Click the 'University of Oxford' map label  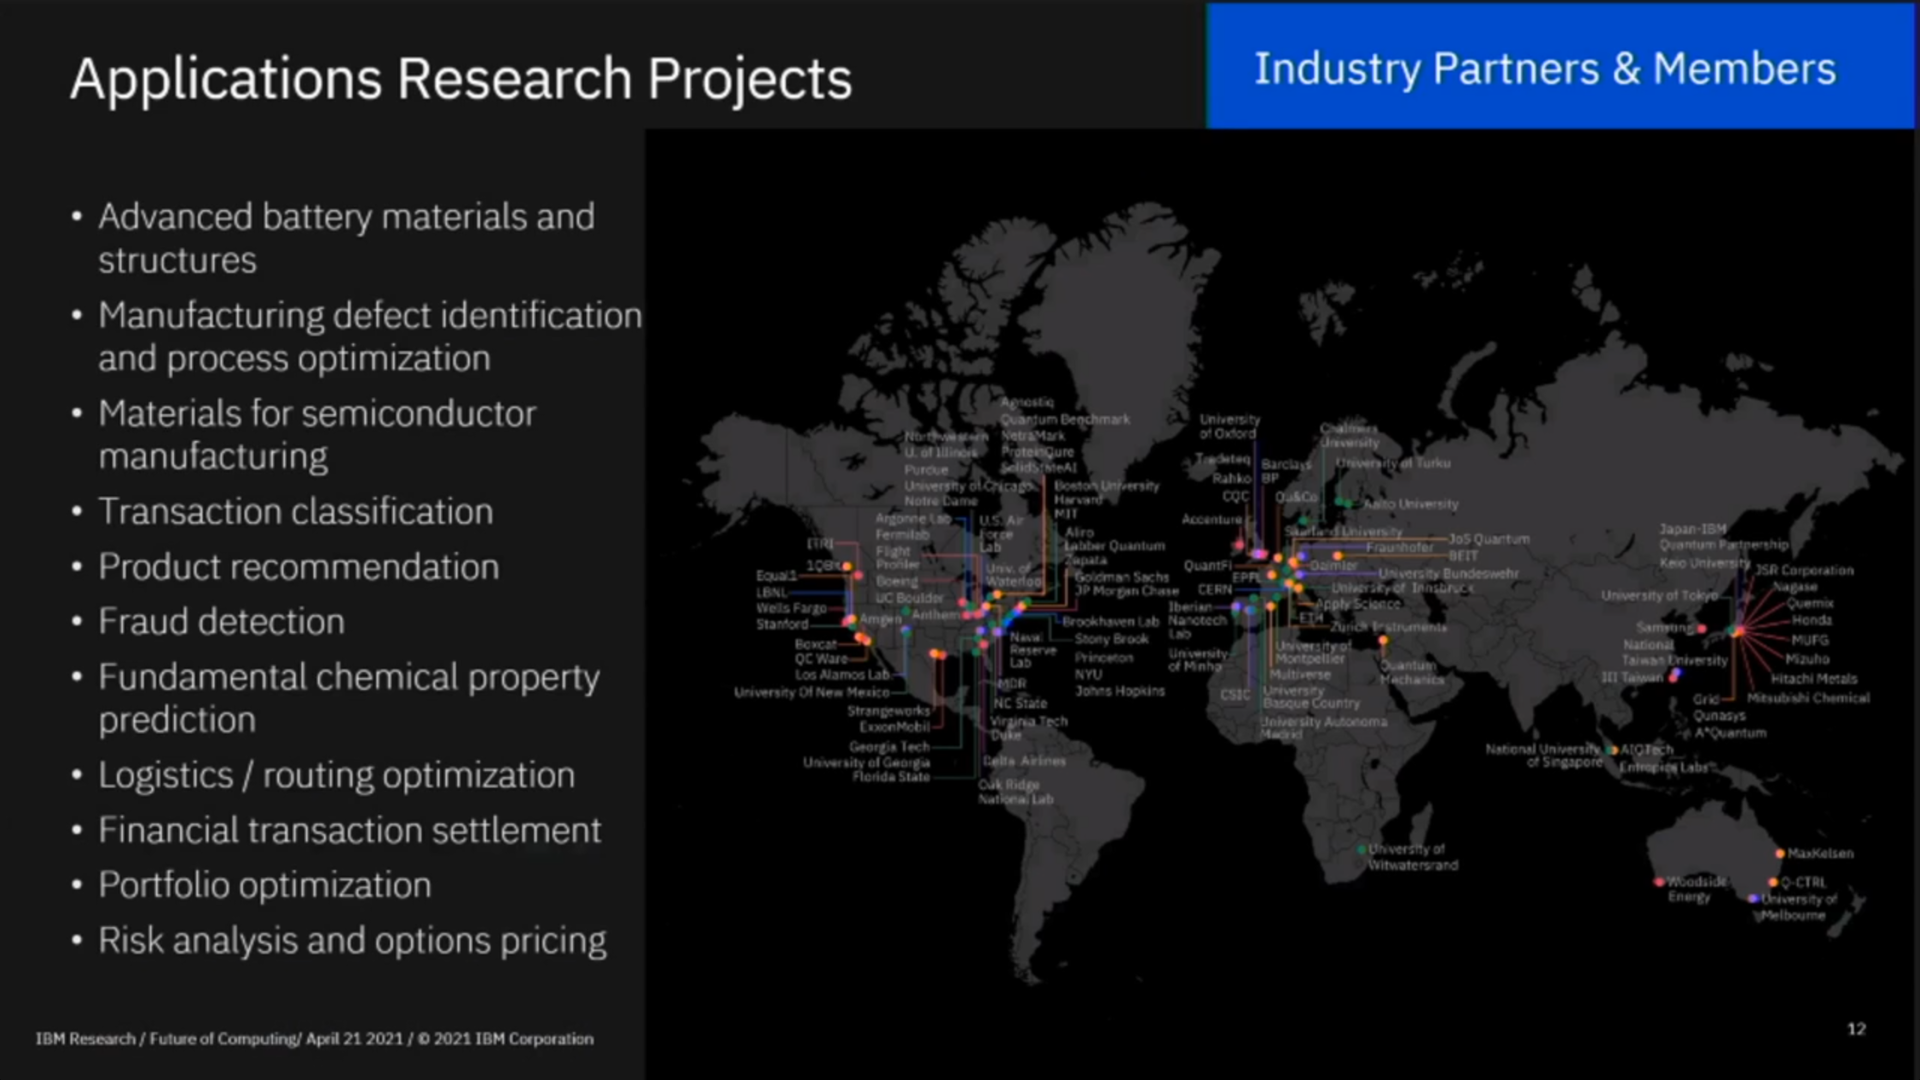(x=1229, y=426)
